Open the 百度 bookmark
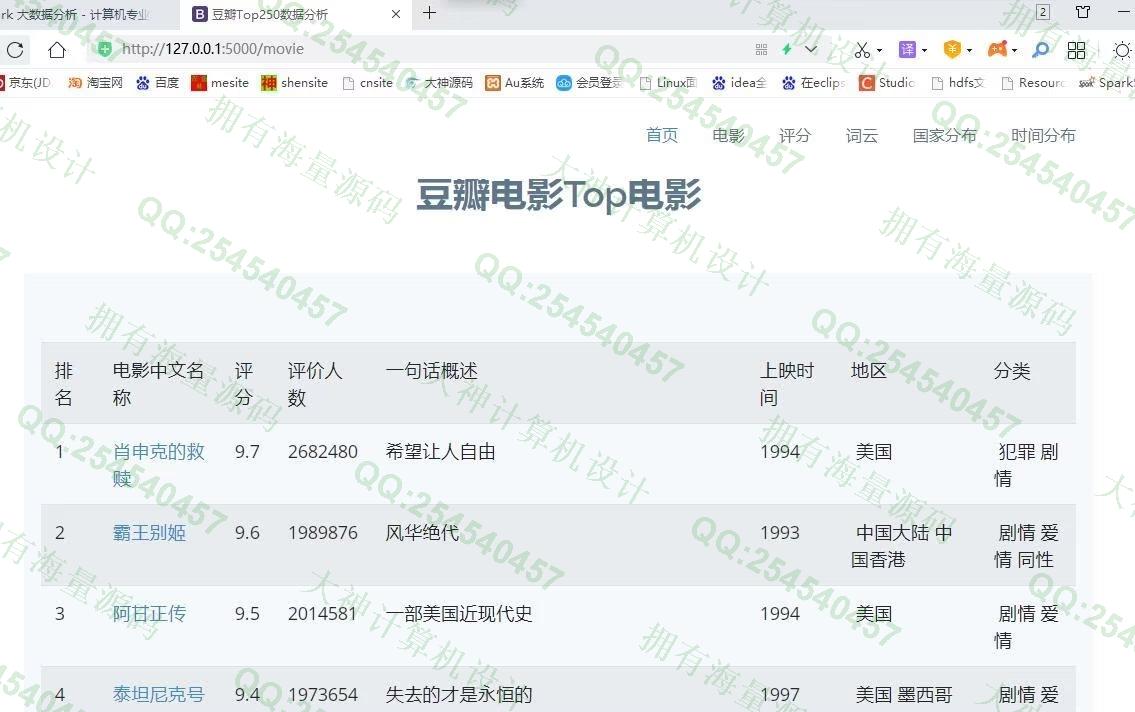 pos(158,82)
